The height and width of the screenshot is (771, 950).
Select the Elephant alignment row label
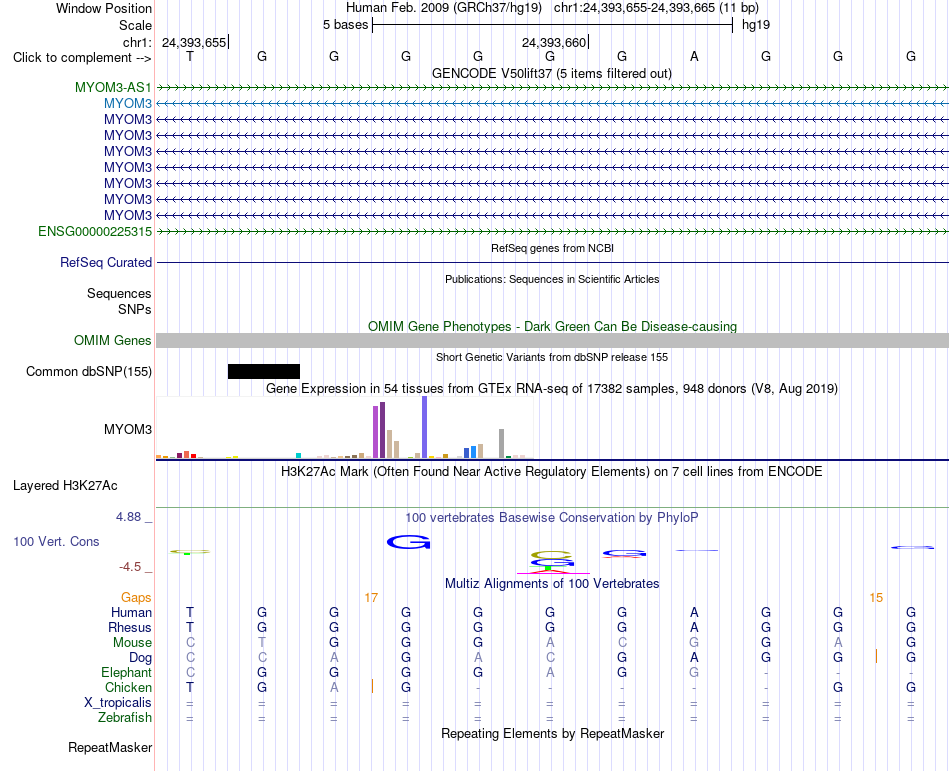[127, 672]
